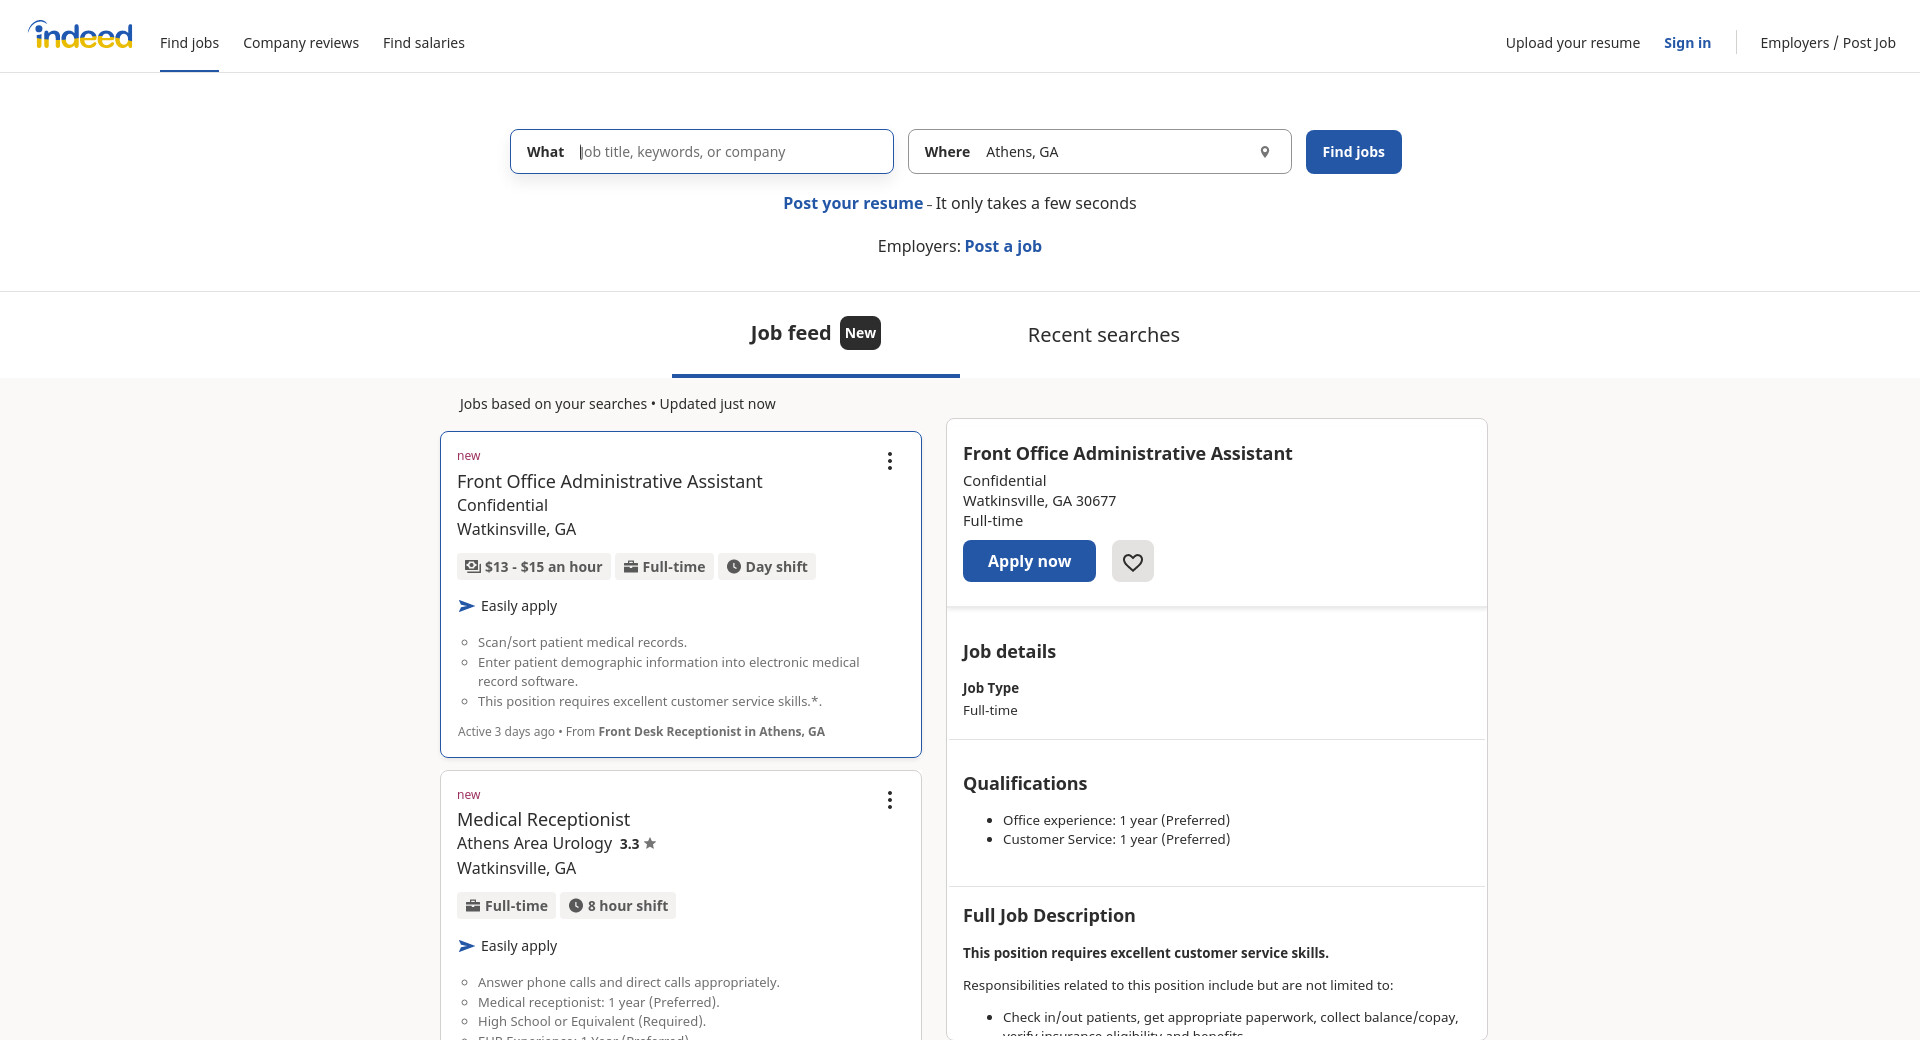Go to Find salaries page

coord(424,43)
